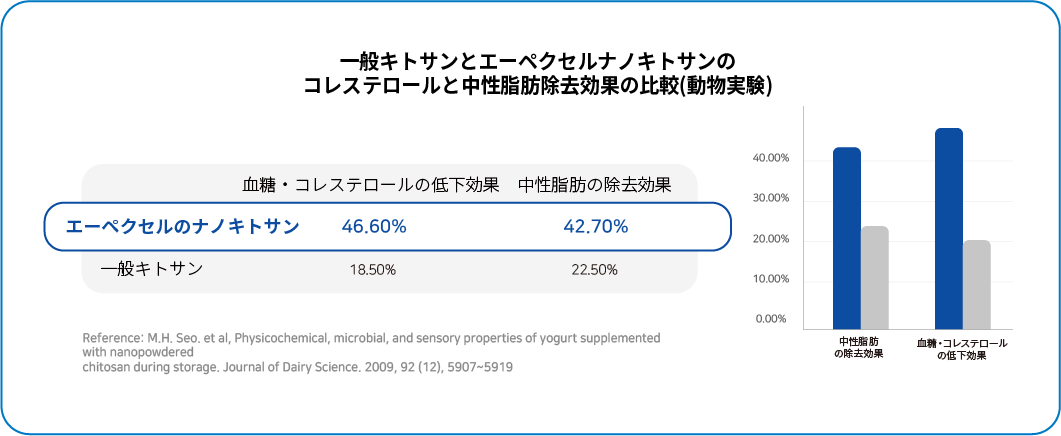This screenshot has height=436, width=1061.
Task: Select the 一般キトサン row label
Action: click(152, 269)
